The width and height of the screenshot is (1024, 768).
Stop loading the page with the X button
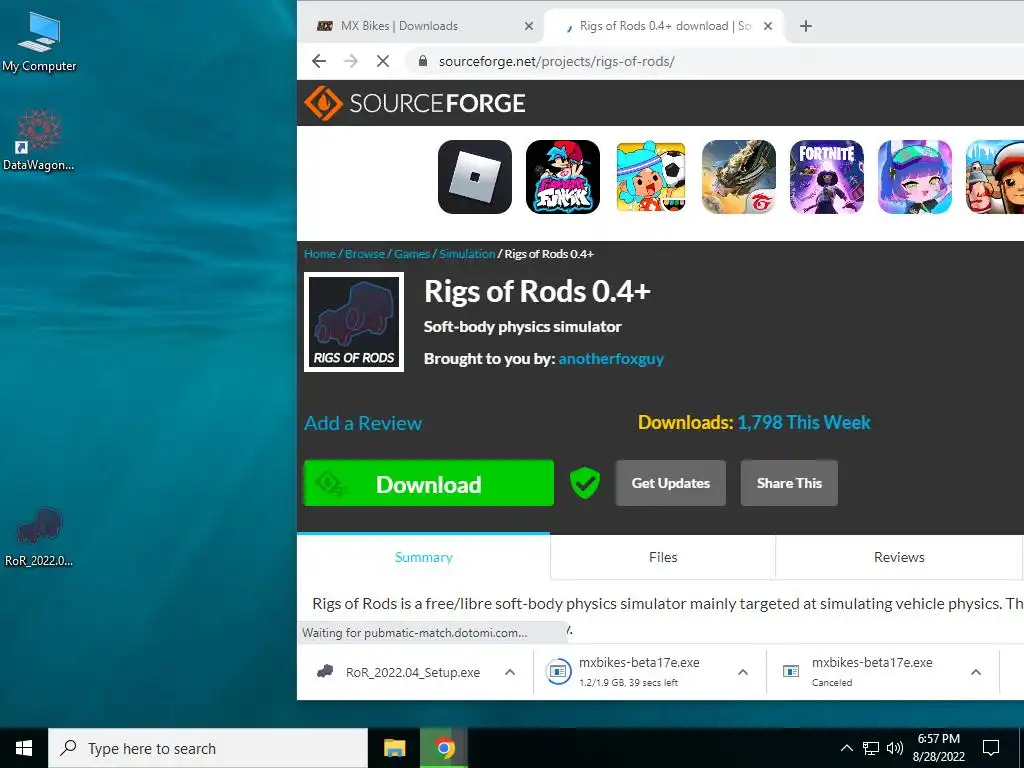click(x=383, y=61)
